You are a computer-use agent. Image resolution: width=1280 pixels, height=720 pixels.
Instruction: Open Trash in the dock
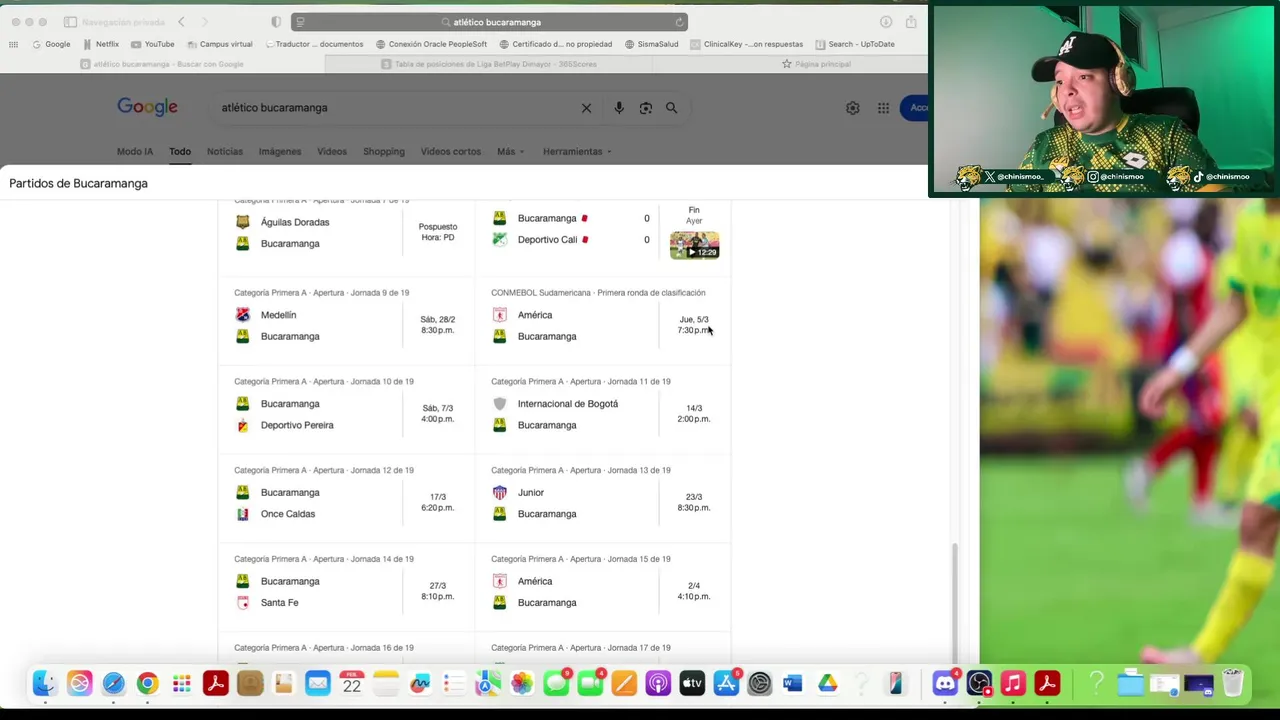(x=1233, y=684)
